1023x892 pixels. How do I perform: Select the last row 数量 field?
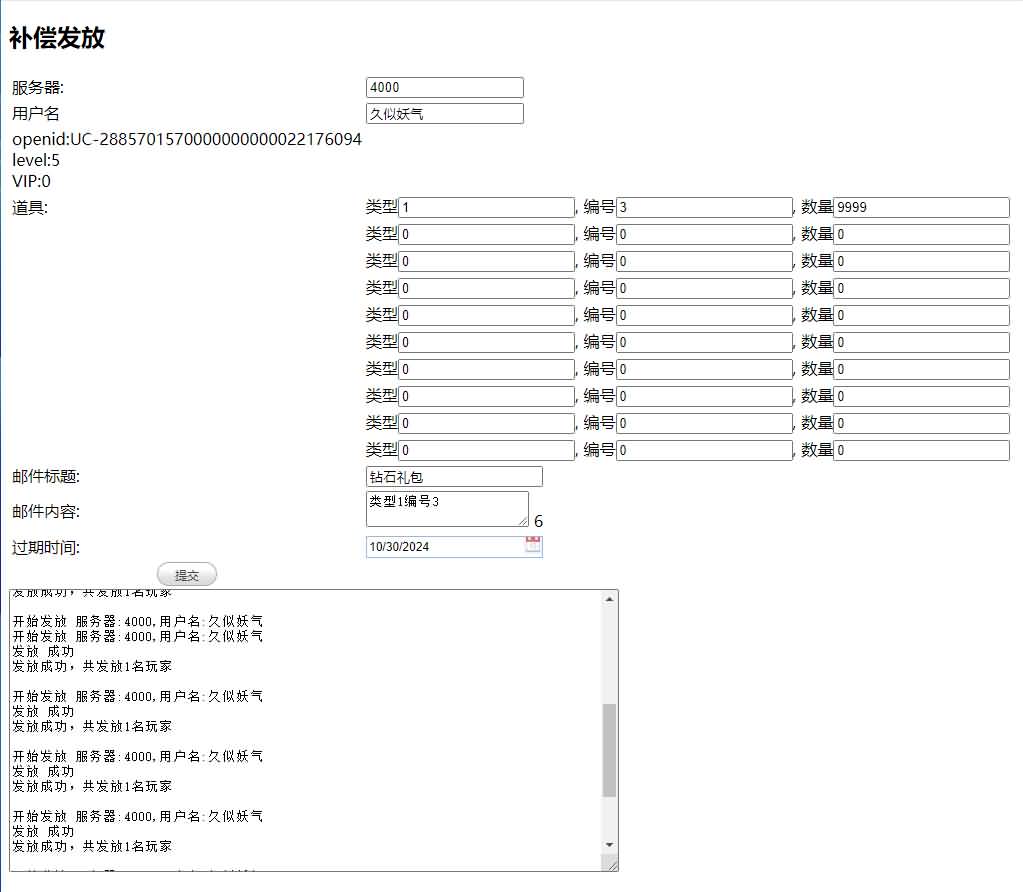(921, 451)
